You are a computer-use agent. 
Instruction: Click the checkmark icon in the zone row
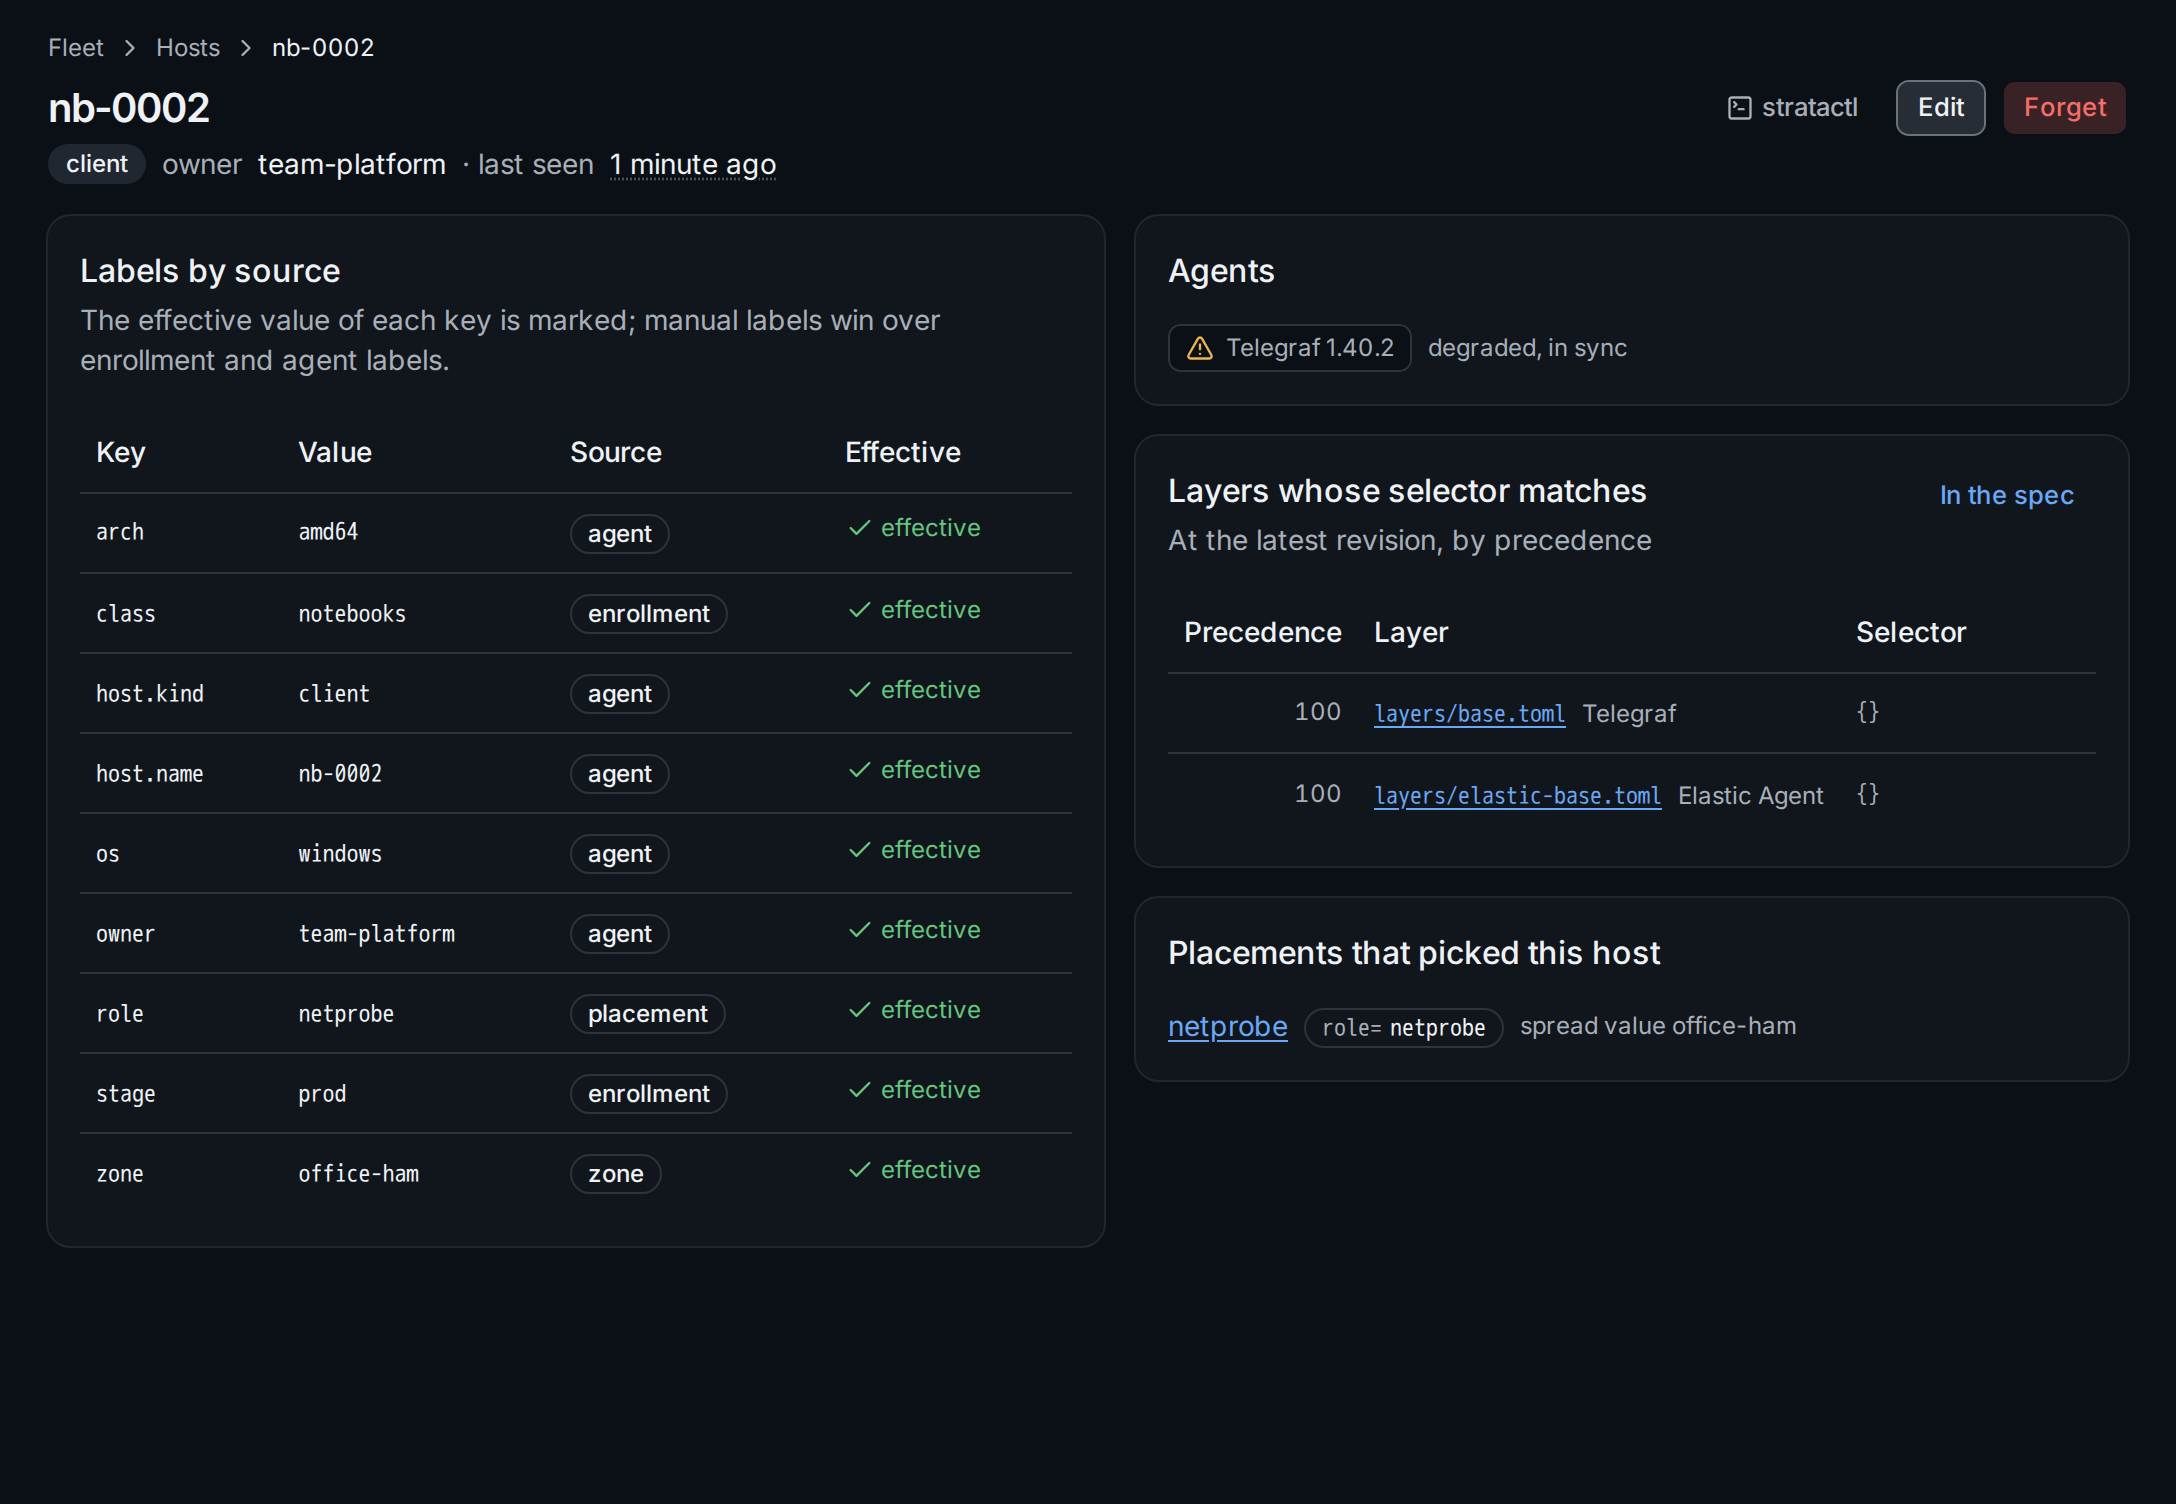point(859,1170)
